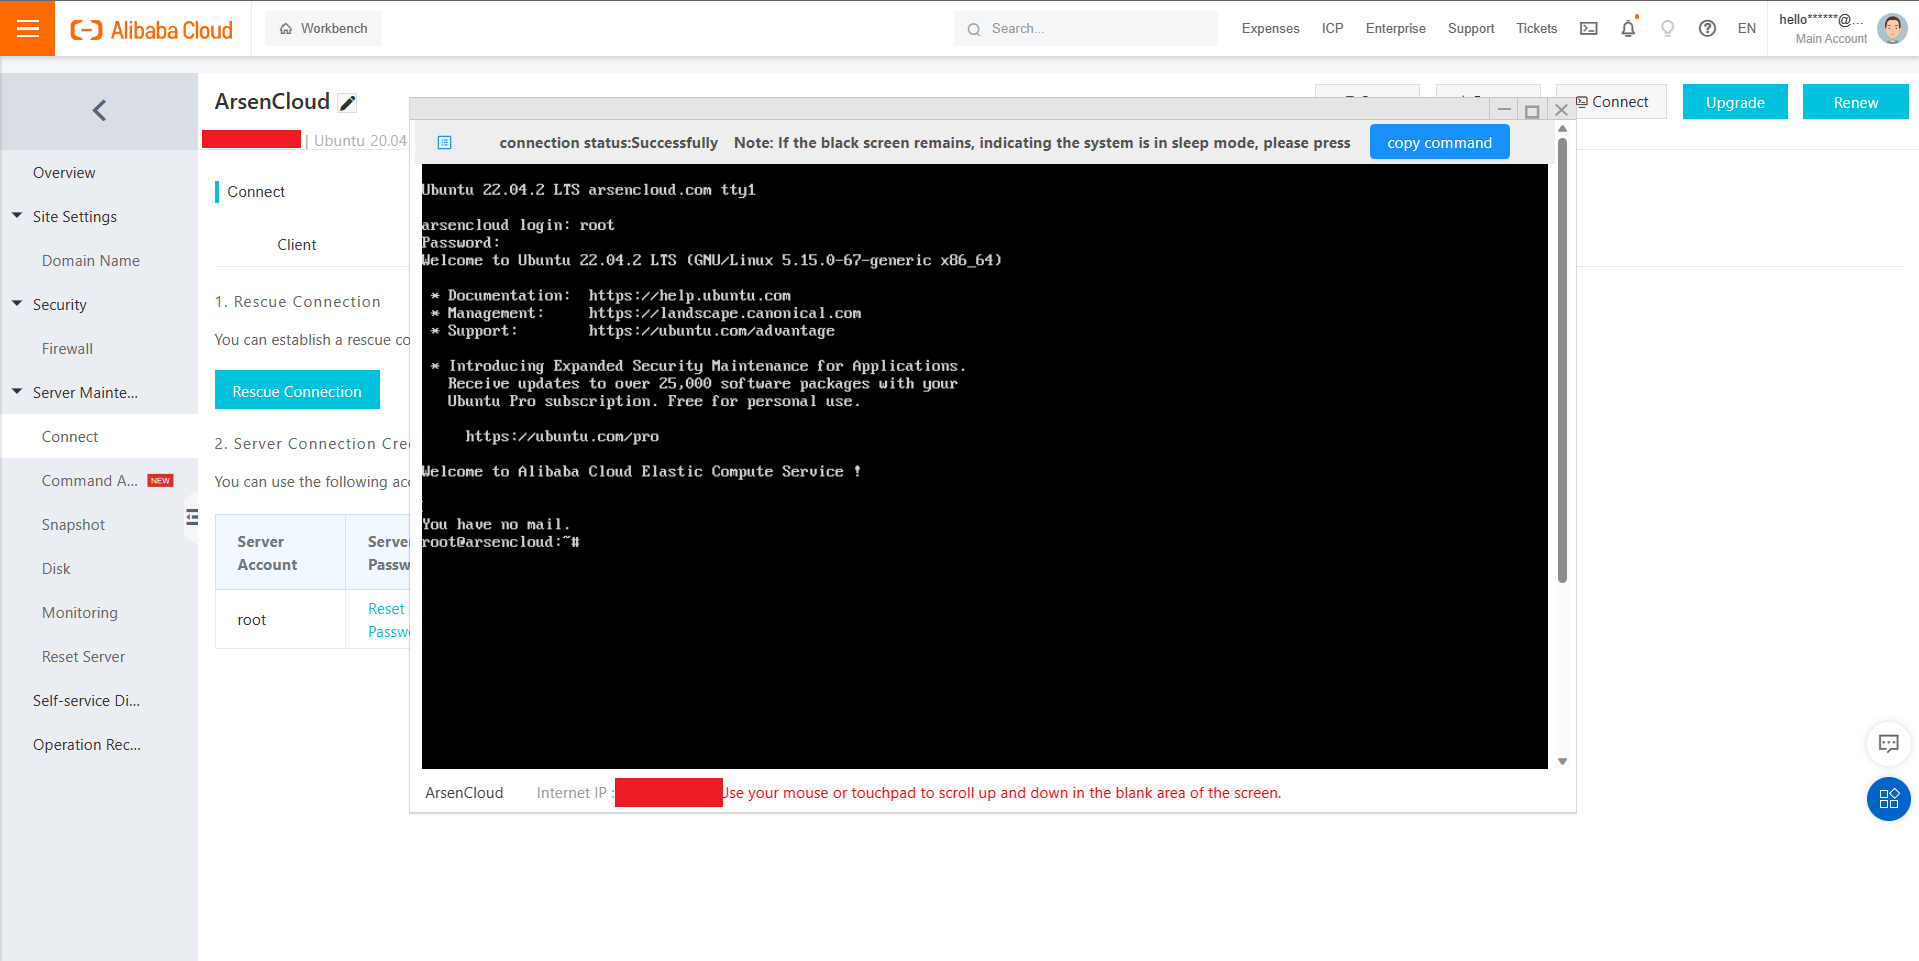Open Cloud Shell terminal icon in header
The height and width of the screenshot is (961, 1919).
1588,28
